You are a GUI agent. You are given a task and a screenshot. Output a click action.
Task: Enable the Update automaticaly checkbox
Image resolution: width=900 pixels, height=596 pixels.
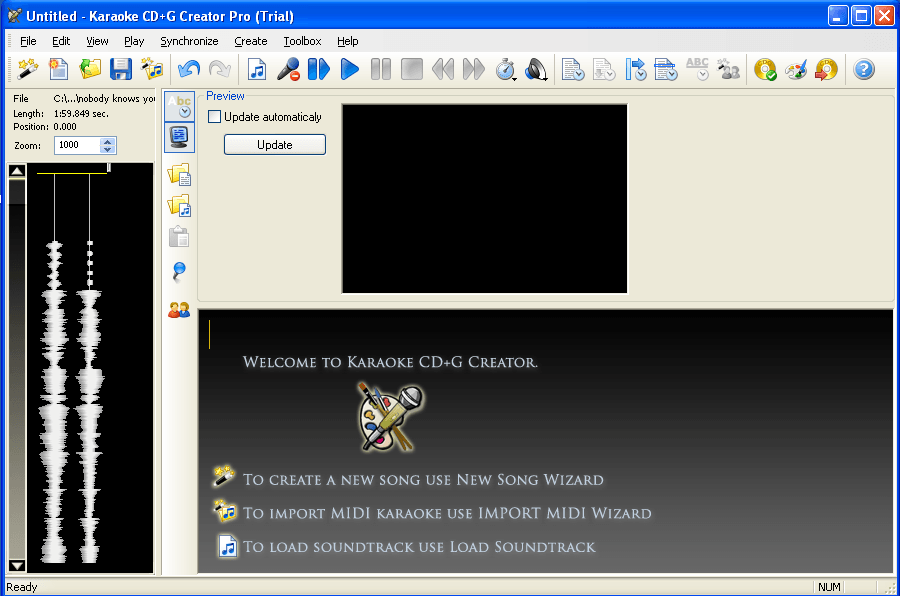(214, 117)
